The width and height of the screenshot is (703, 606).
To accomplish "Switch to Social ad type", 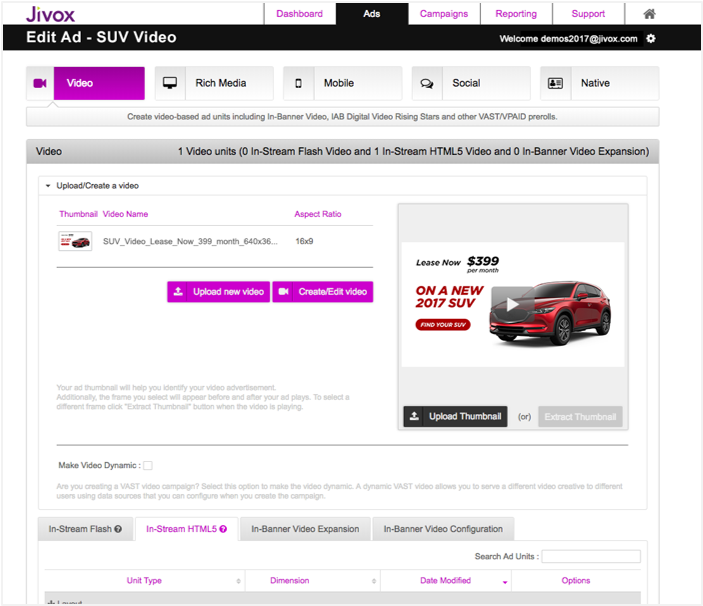I will [471, 83].
